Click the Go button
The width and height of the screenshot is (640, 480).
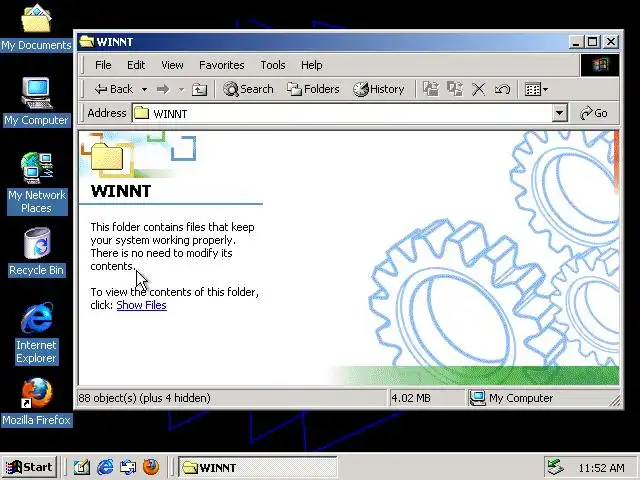coord(594,113)
